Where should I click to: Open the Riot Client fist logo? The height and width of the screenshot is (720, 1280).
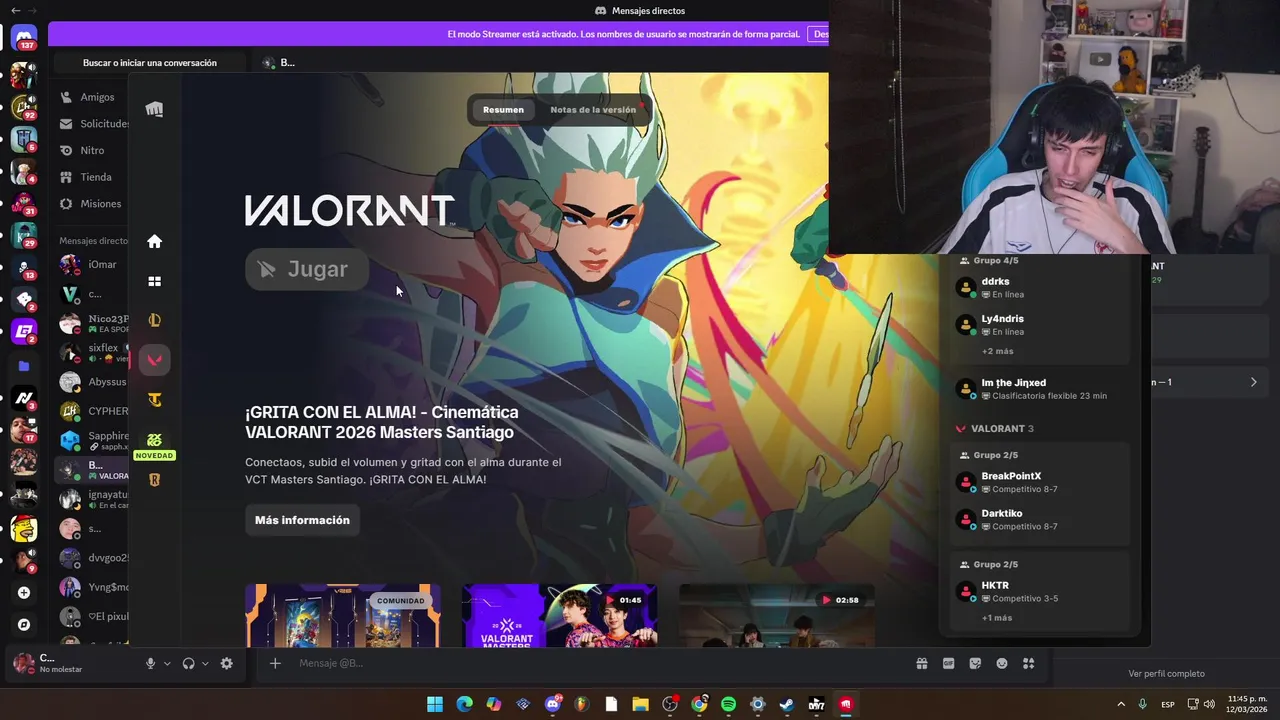coord(154,109)
